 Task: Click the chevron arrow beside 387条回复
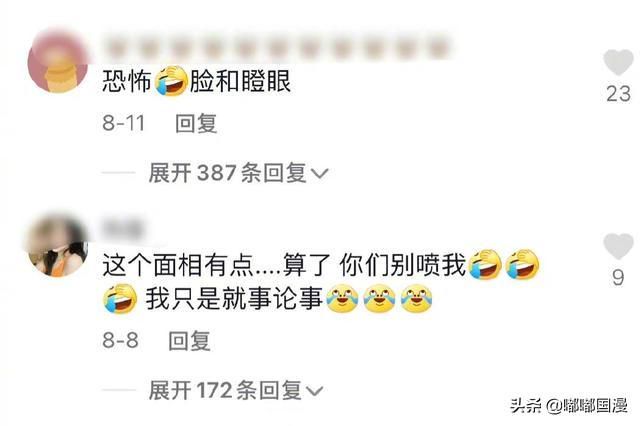pos(319,174)
